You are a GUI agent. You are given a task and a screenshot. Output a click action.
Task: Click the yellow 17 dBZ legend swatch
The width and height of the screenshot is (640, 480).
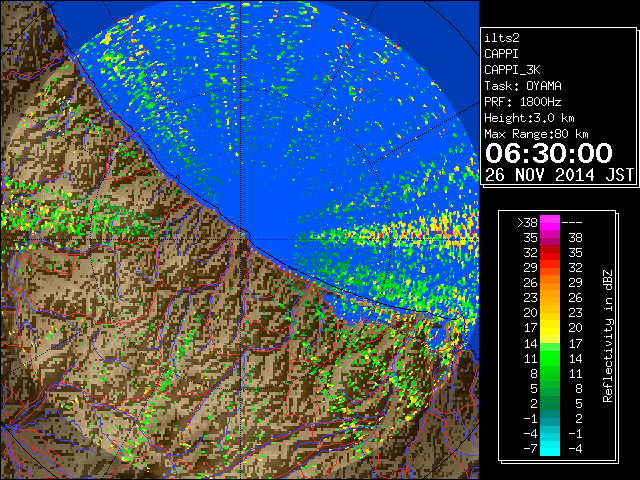pos(550,328)
